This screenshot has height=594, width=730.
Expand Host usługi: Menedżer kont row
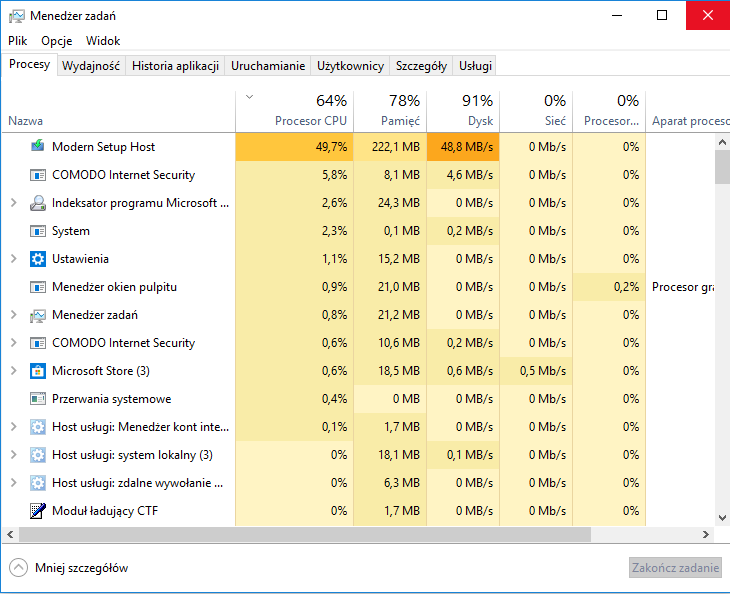[14, 427]
